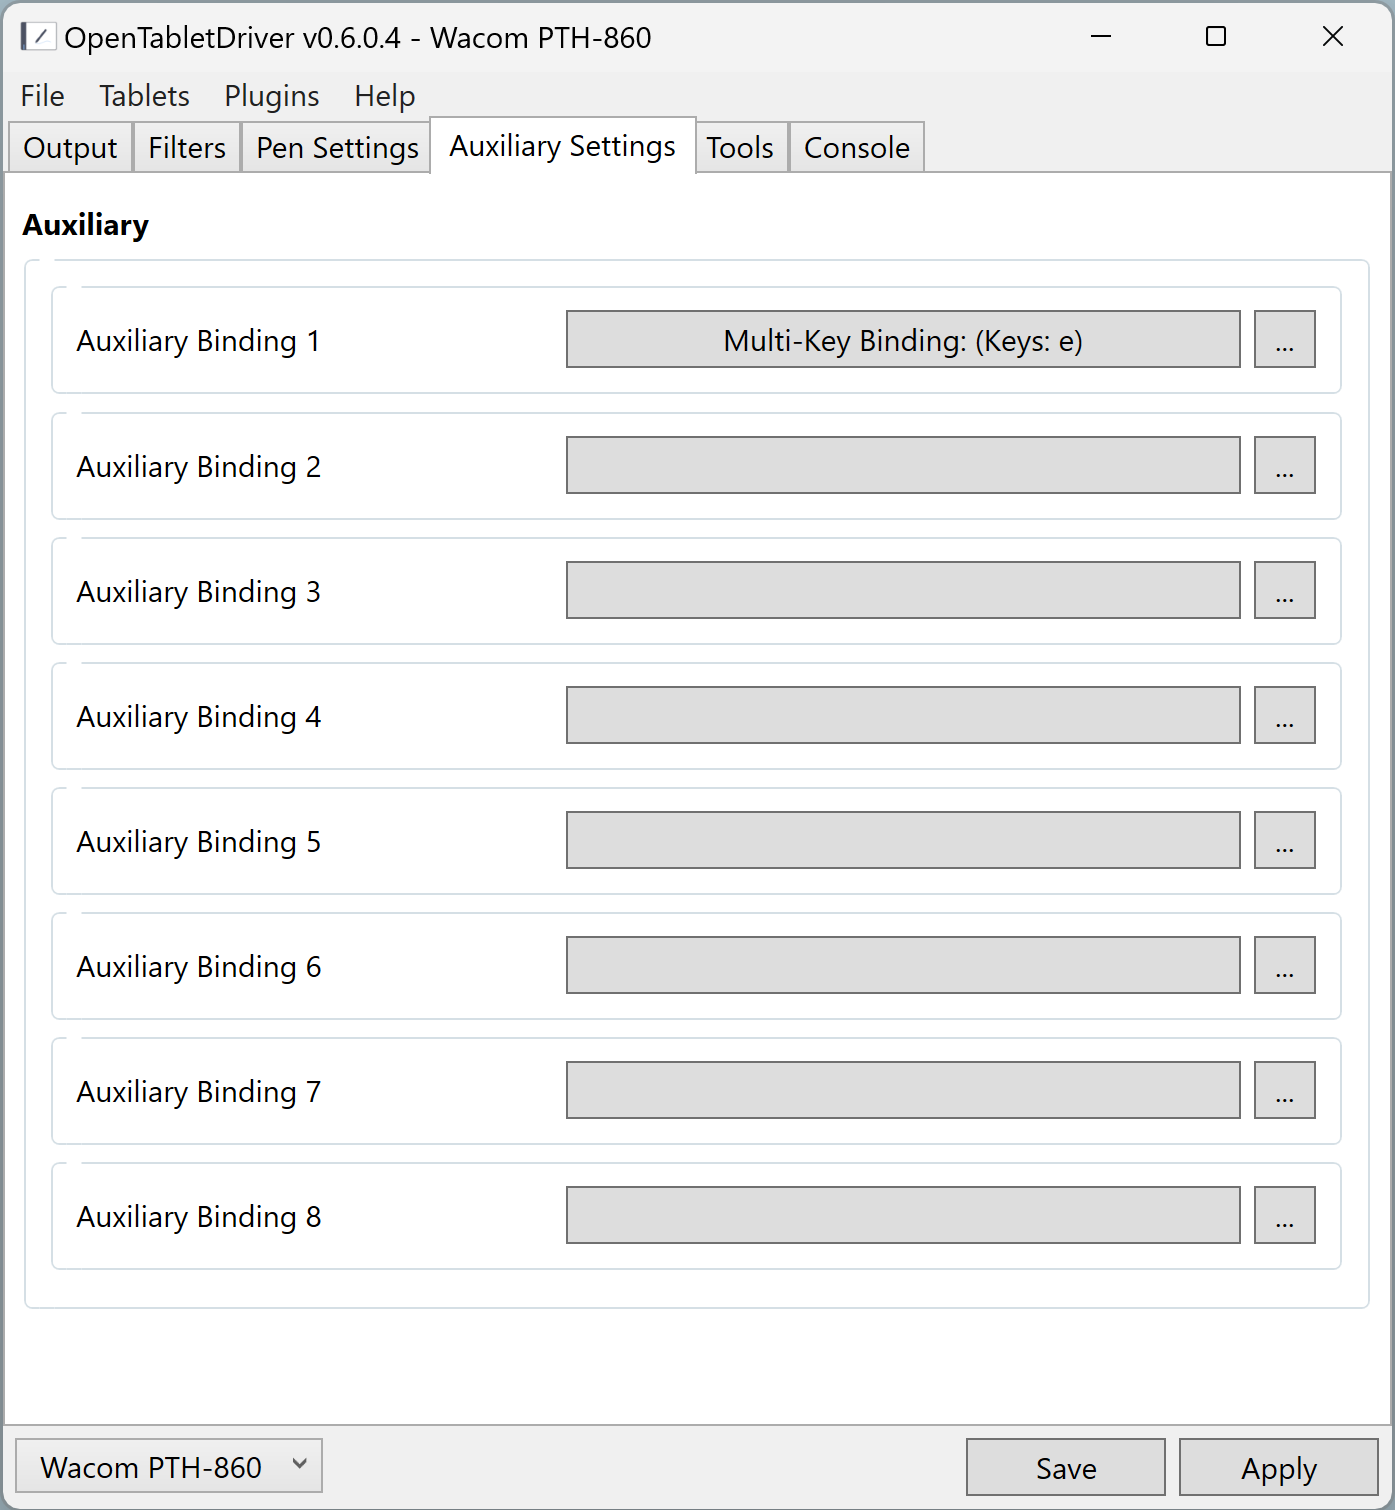The height and width of the screenshot is (1510, 1395).
Task: Expand the Wacom PTH-860 tablet dropdown
Action: 169,1467
